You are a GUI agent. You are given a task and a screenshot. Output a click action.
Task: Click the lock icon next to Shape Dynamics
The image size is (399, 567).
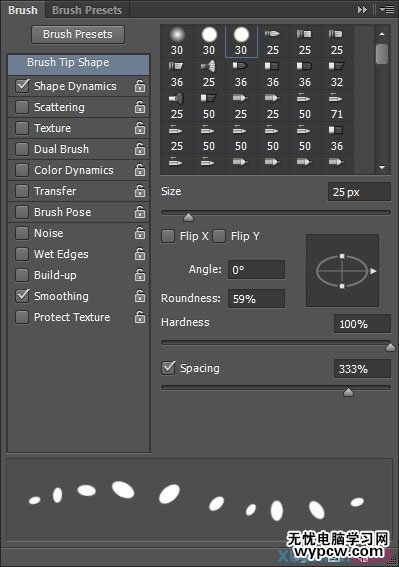tap(140, 86)
